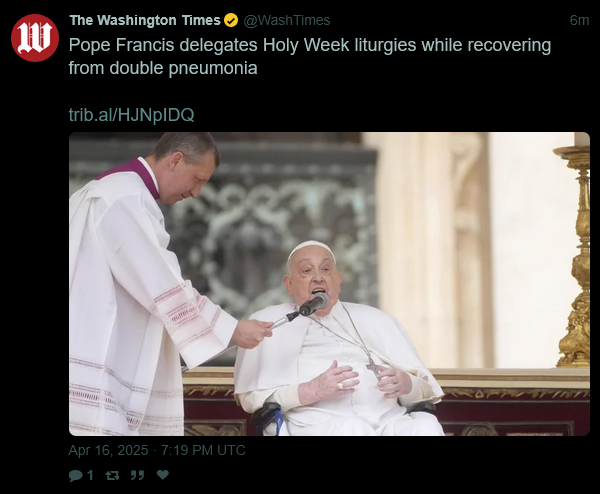Open the post via the 6m timestamp

tap(579, 20)
